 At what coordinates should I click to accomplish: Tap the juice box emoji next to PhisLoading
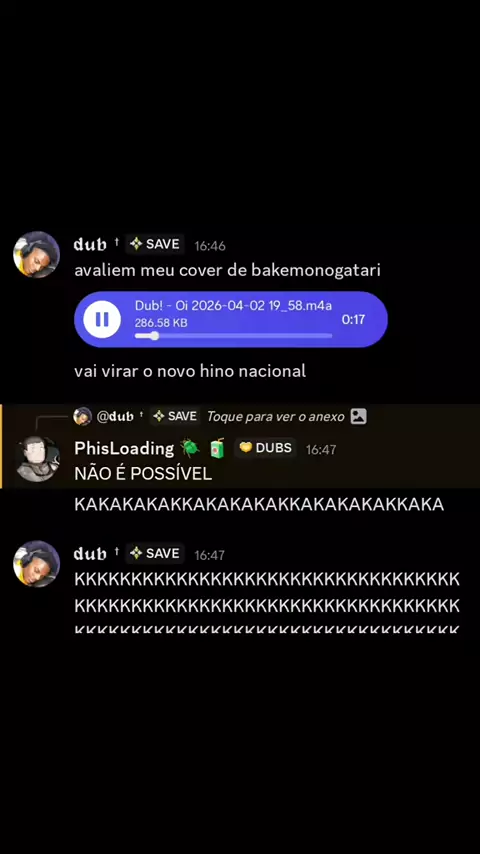click(x=217, y=448)
